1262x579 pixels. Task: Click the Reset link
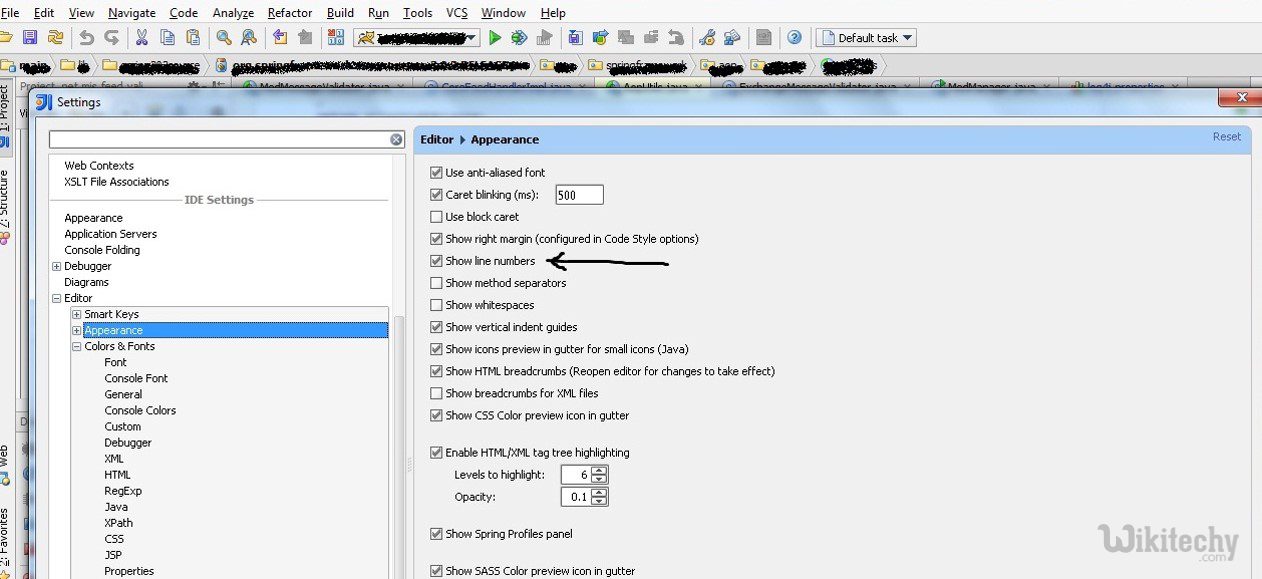1226,137
